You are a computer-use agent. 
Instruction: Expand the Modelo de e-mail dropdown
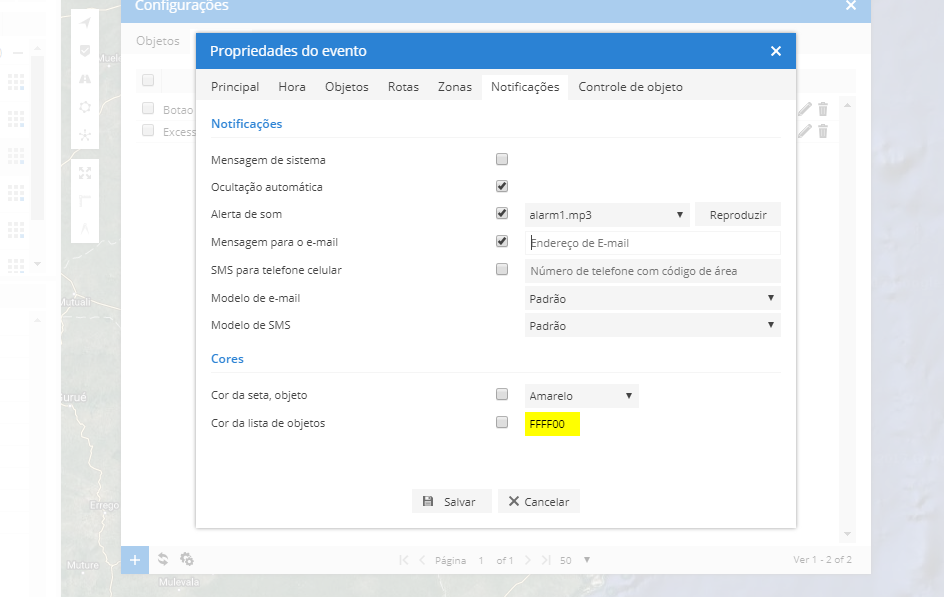652,298
